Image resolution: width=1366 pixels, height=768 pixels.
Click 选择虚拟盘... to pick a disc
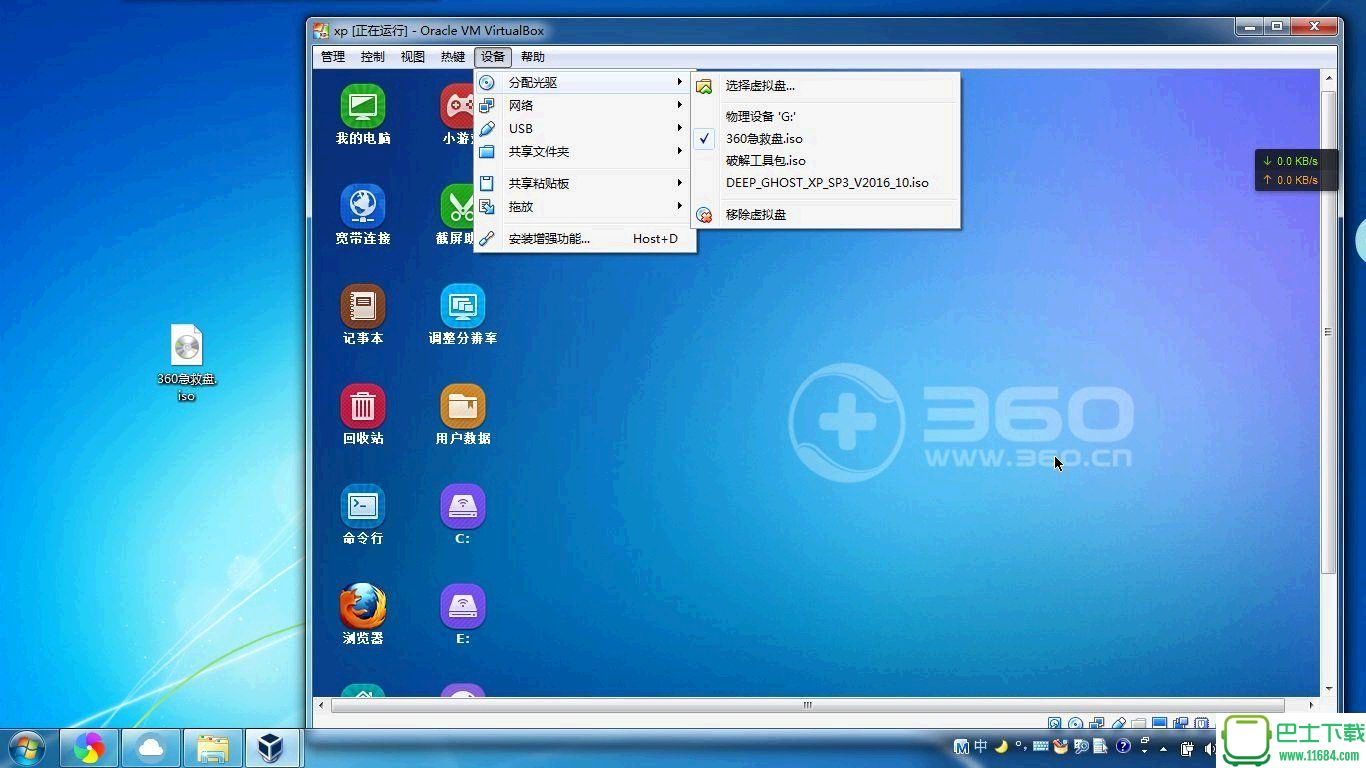[x=826, y=85]
